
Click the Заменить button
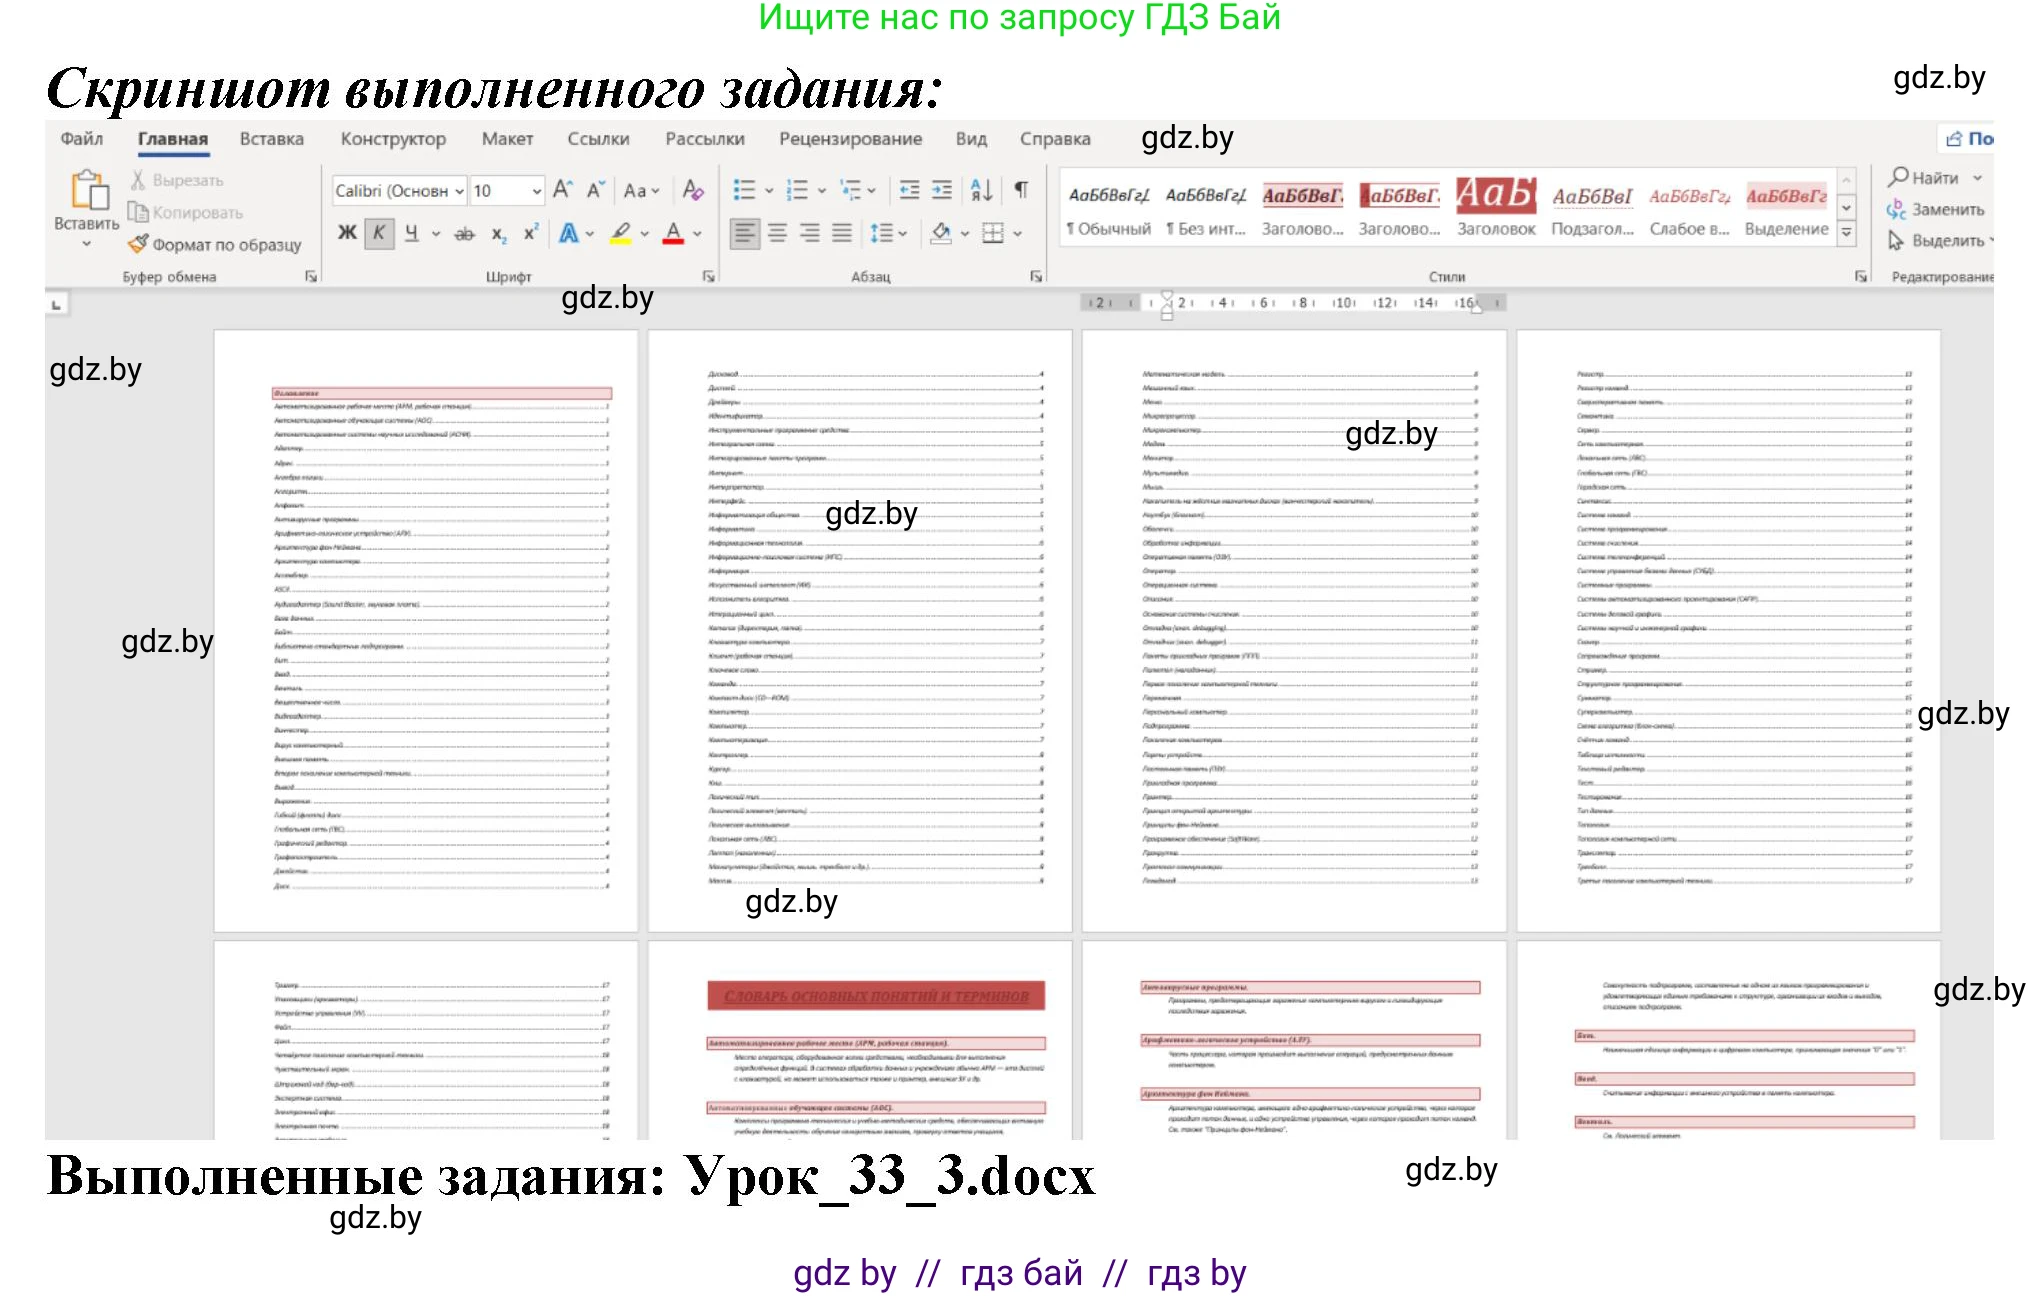1935,209
